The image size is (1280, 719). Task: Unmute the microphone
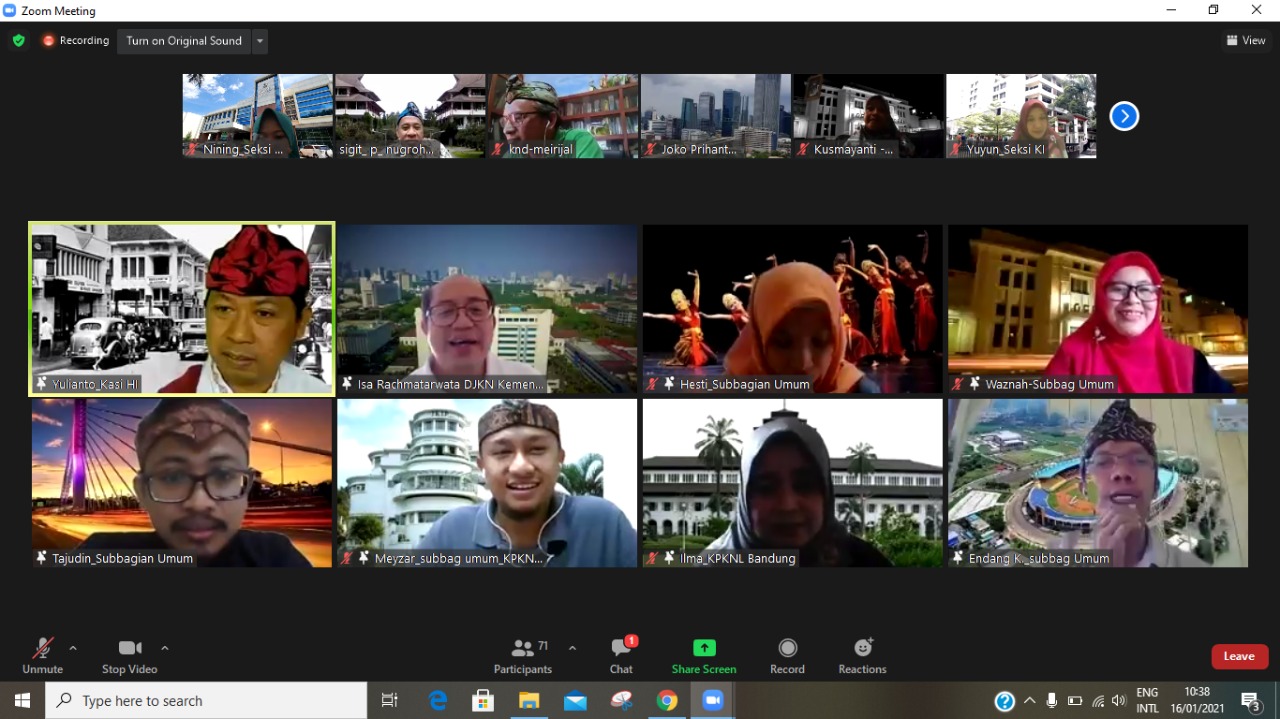point(42,656)
